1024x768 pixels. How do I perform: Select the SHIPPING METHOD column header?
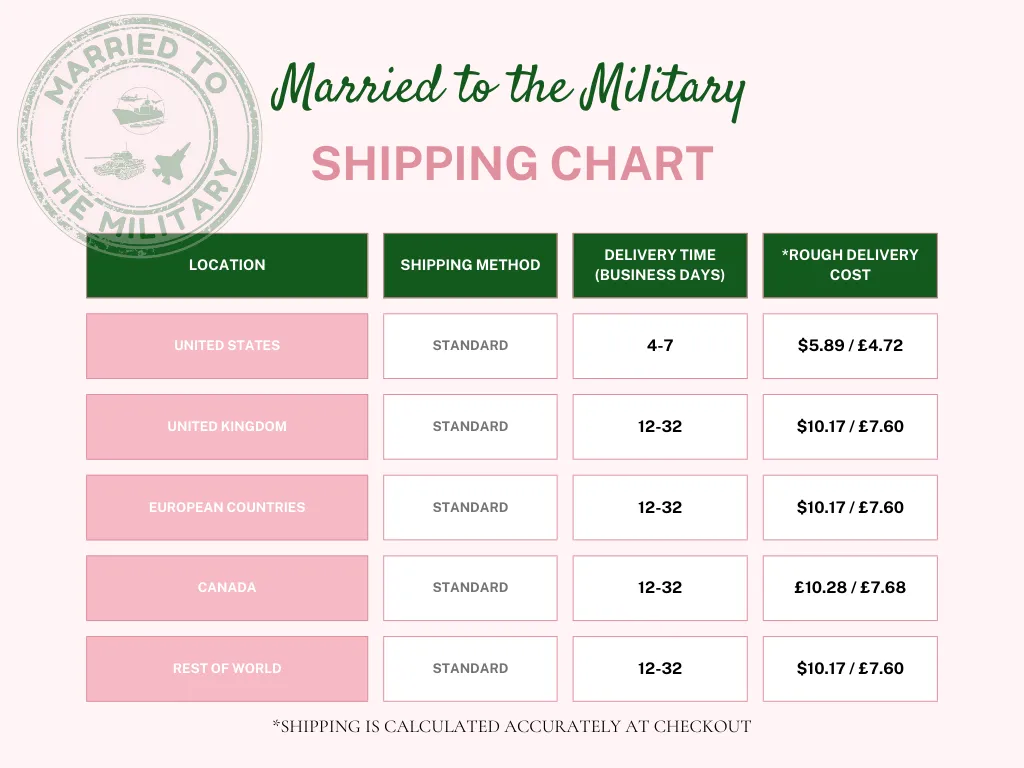pyautogui.click(x=470, y=265)
